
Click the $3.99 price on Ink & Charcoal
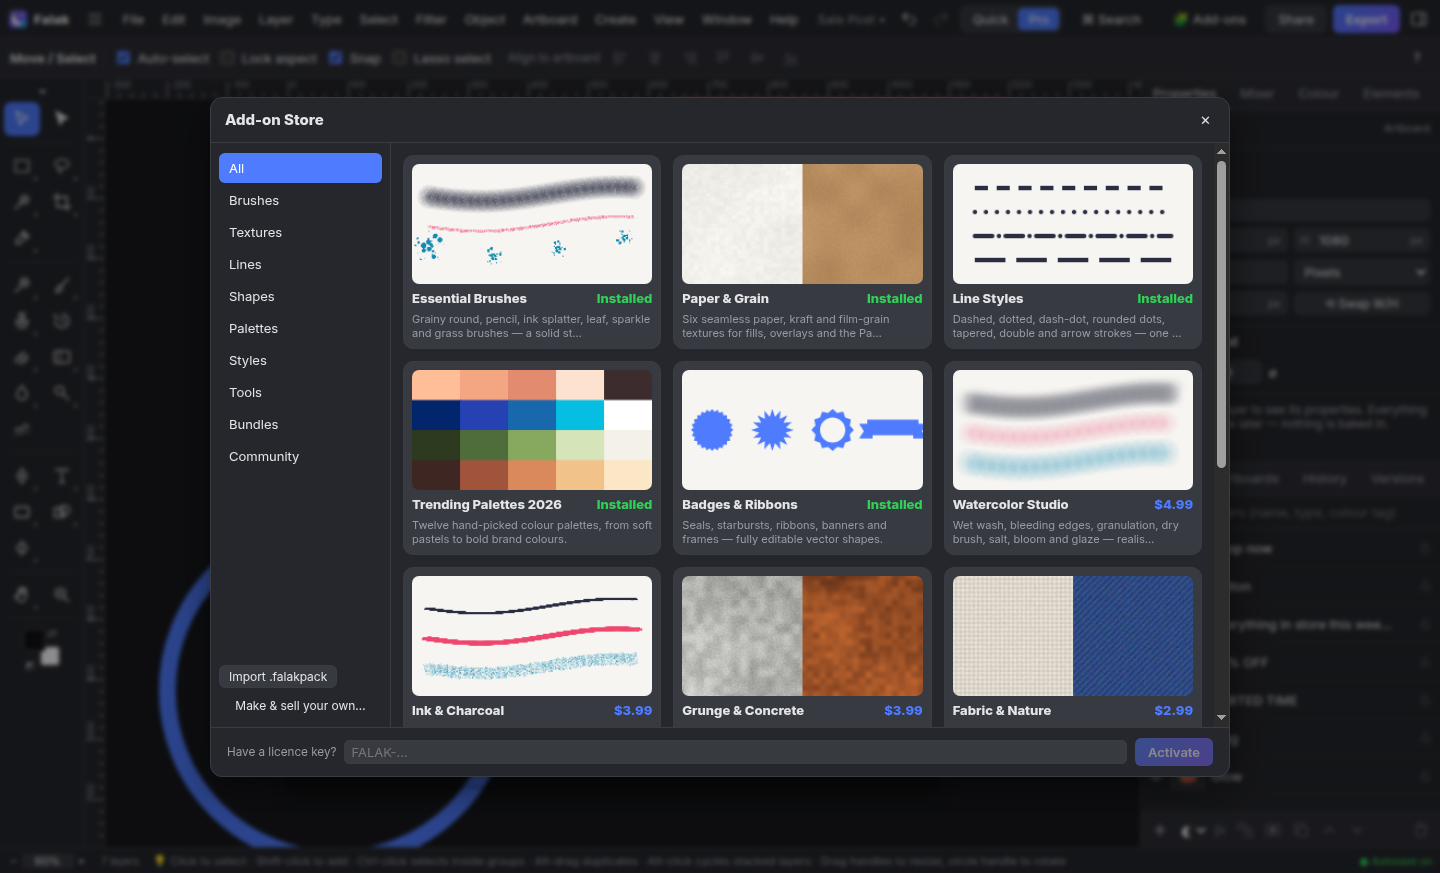[x=633, y=711]
